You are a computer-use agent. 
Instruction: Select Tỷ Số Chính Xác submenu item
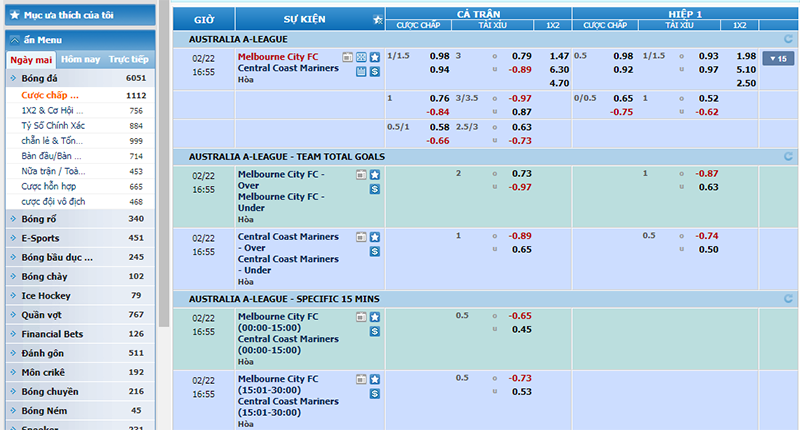pos(80,125)
